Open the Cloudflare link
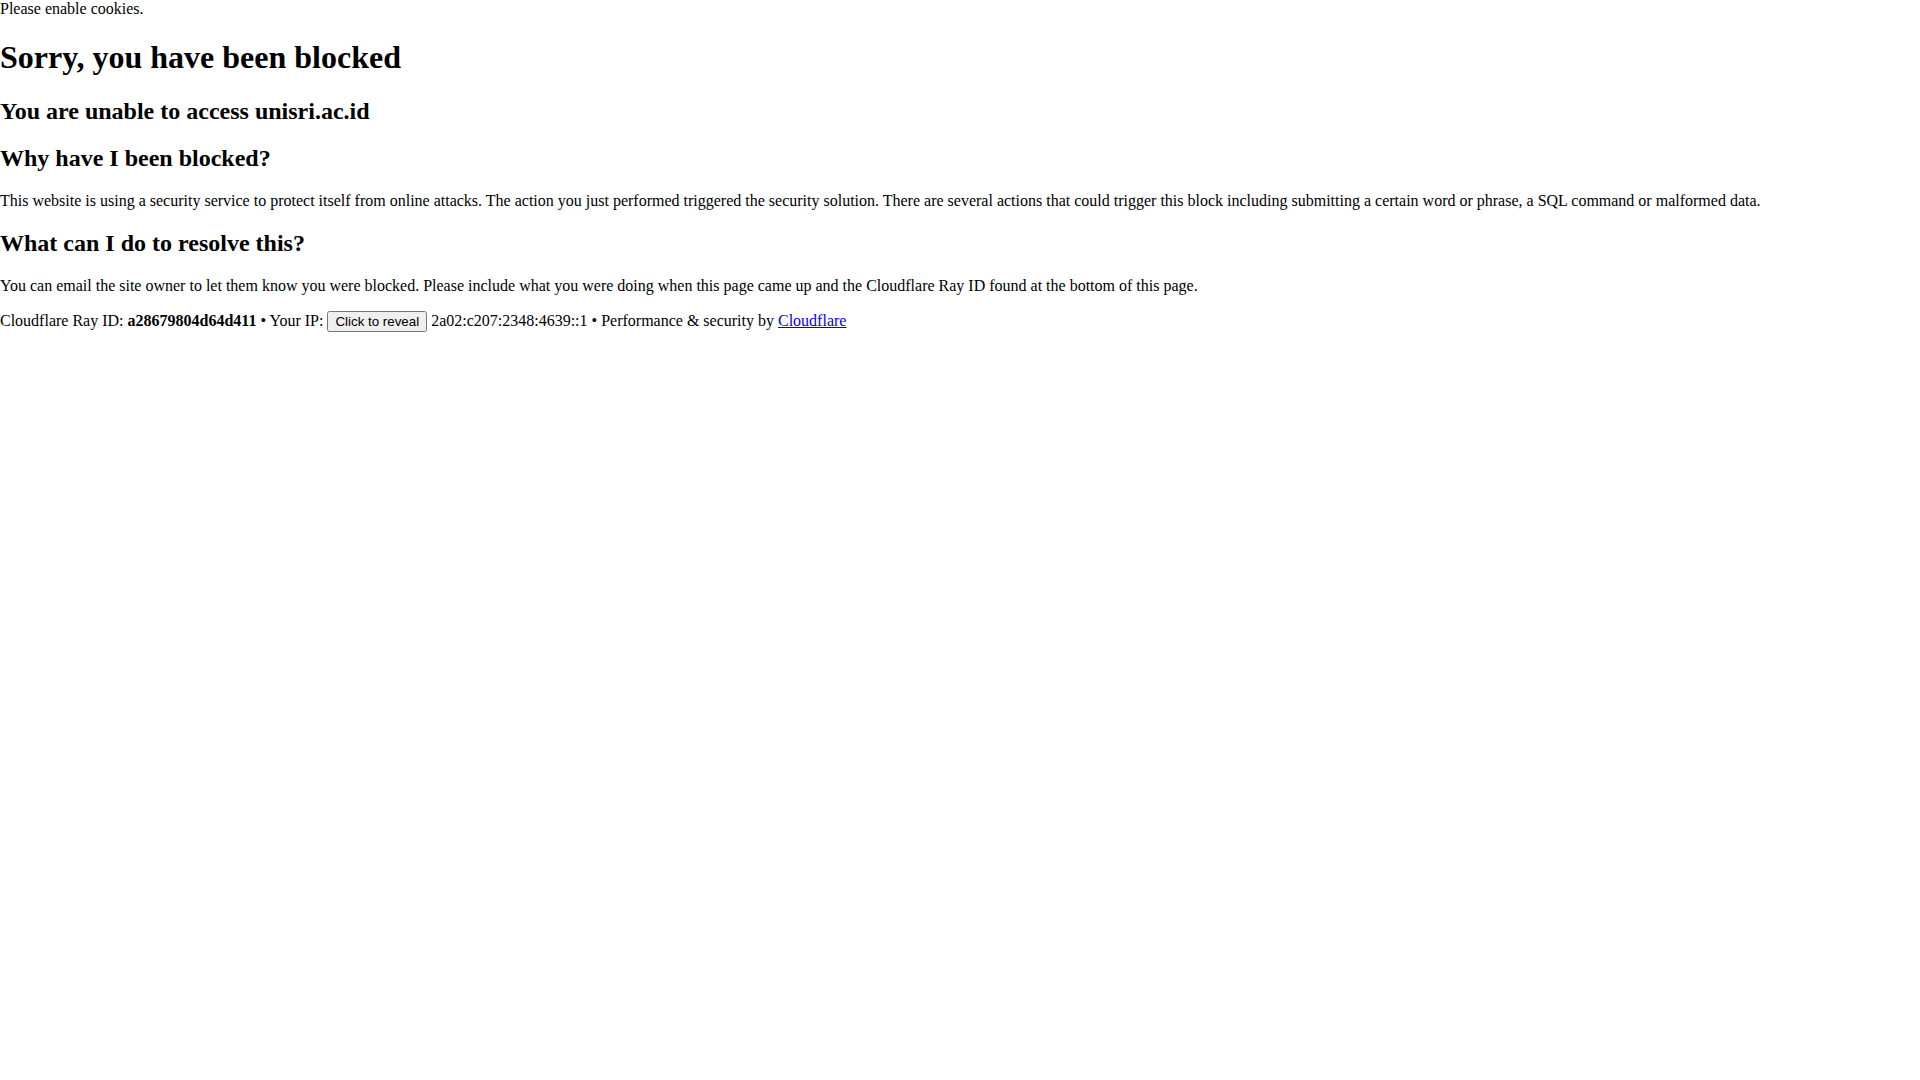Screen dimensions: 1920x1080 point(812,321)
